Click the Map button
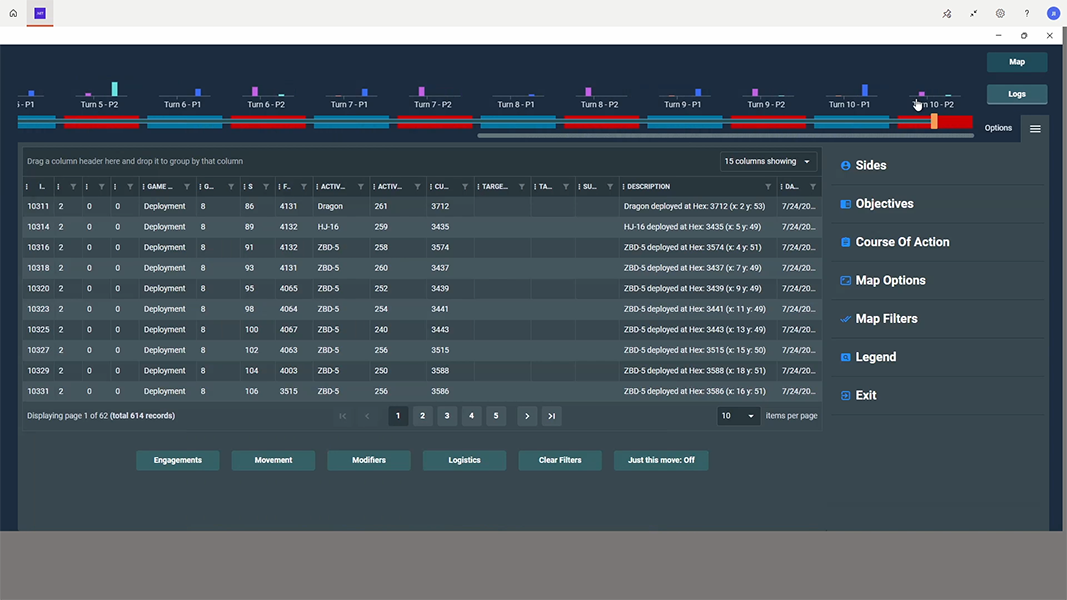 pyautogui.click(x=1017, y=62)
